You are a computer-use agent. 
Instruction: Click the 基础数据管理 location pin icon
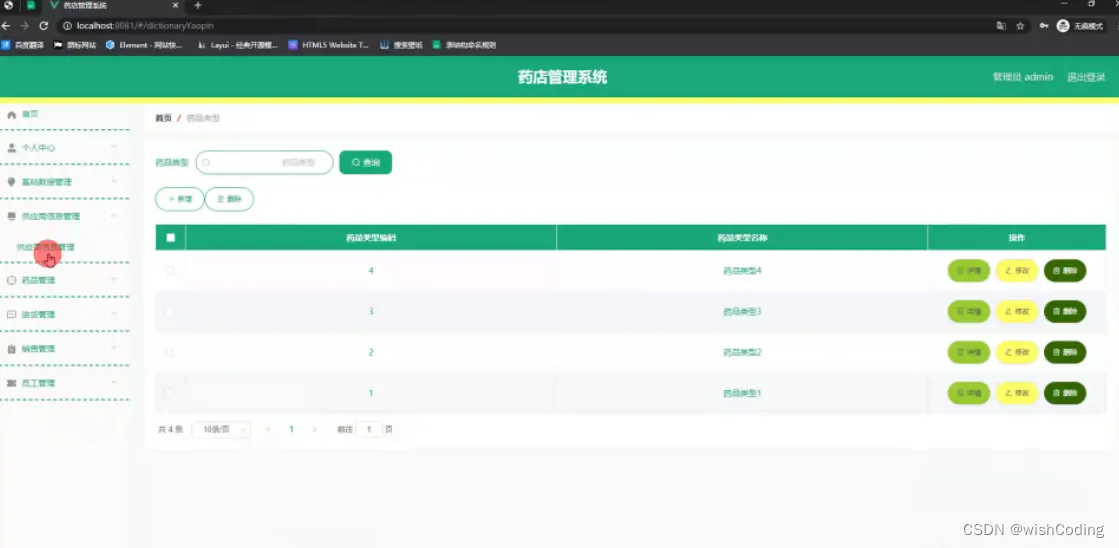point(11,182)
